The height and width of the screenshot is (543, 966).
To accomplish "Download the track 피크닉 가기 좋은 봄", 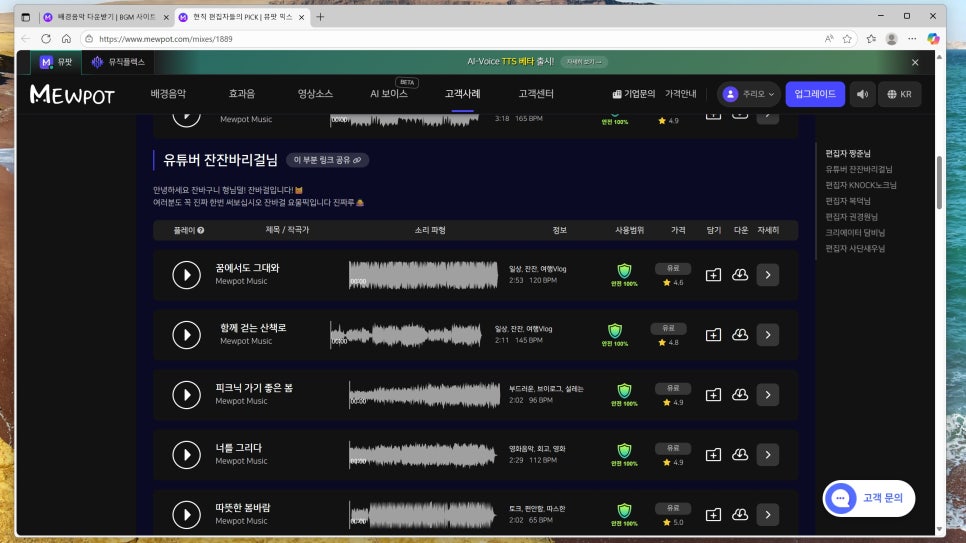I will [x=740, y=394].
